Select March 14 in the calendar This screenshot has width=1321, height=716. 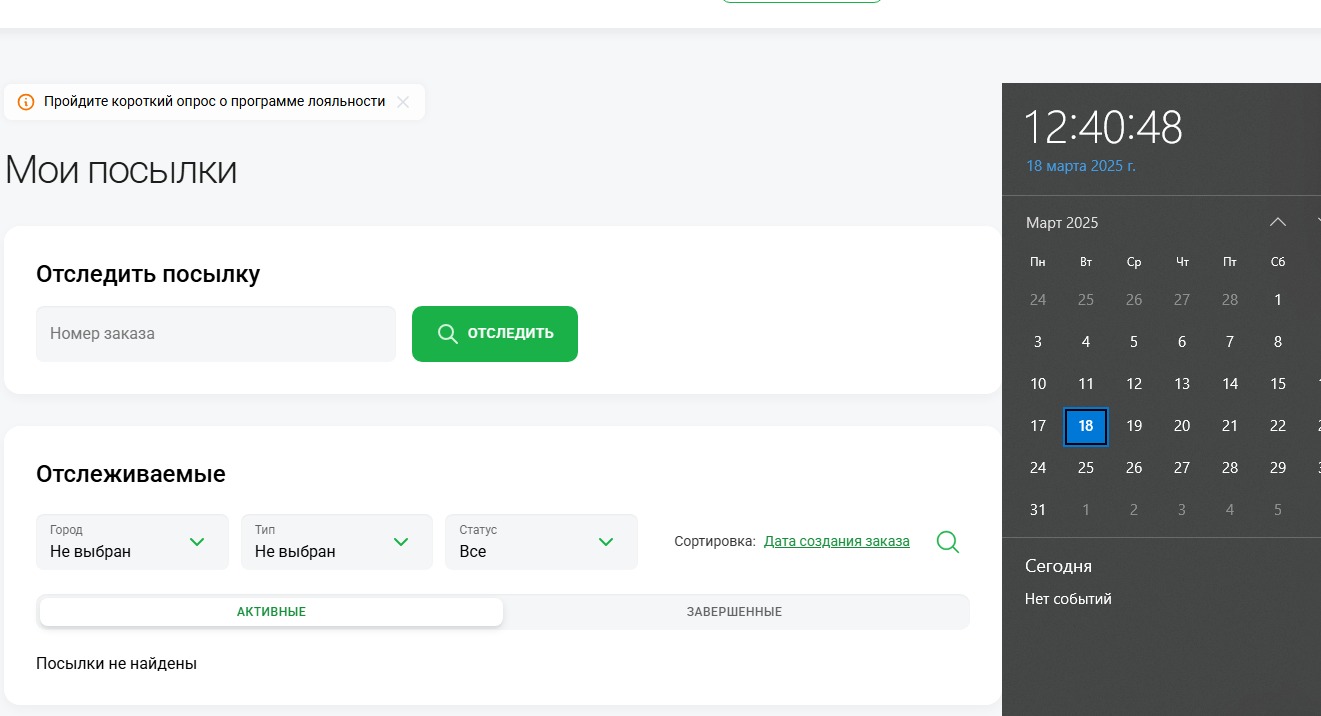(x=1230, y=384)
